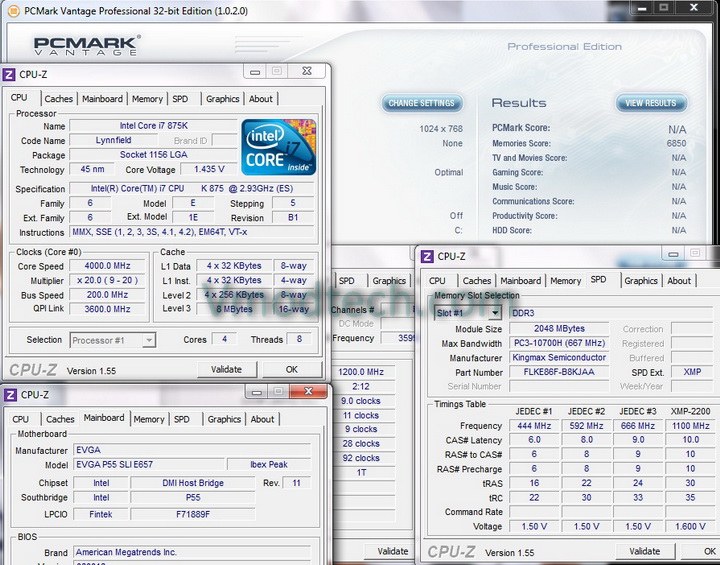Open Memory tab in top CPU-Z window

point(147,99)
